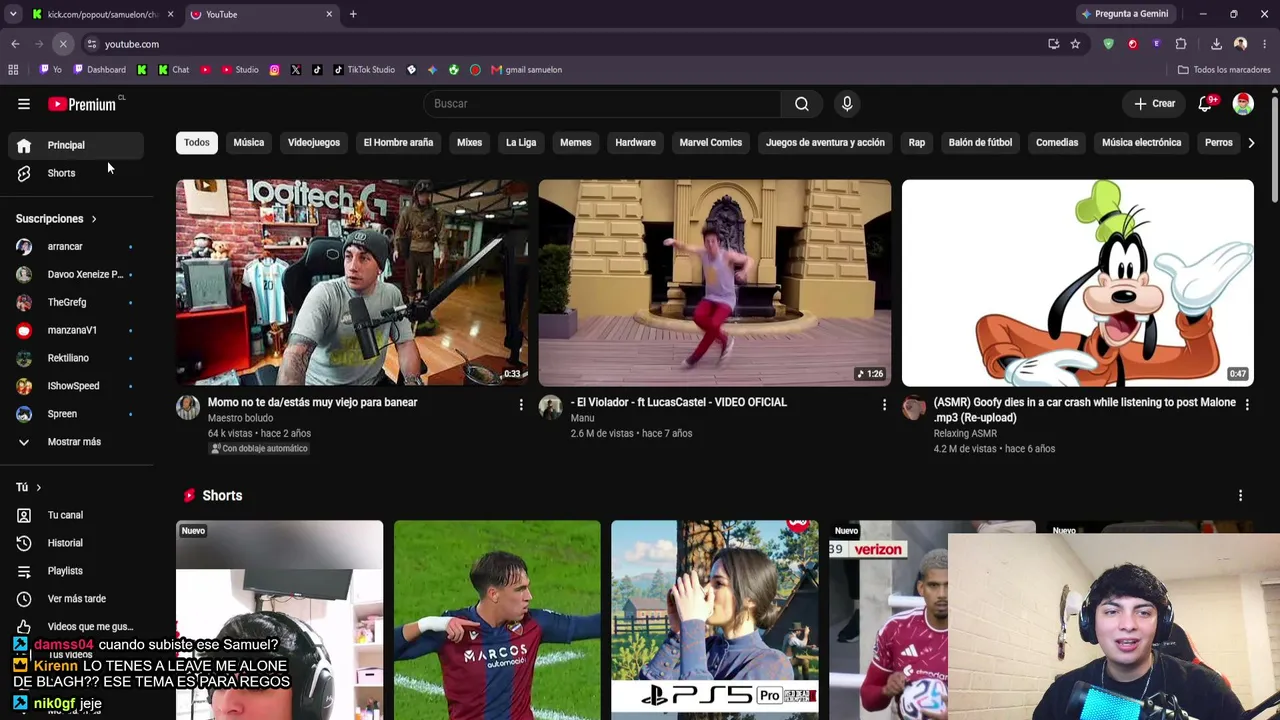
Task: Select the Hardware filter chip
Action: click(636, 143)
